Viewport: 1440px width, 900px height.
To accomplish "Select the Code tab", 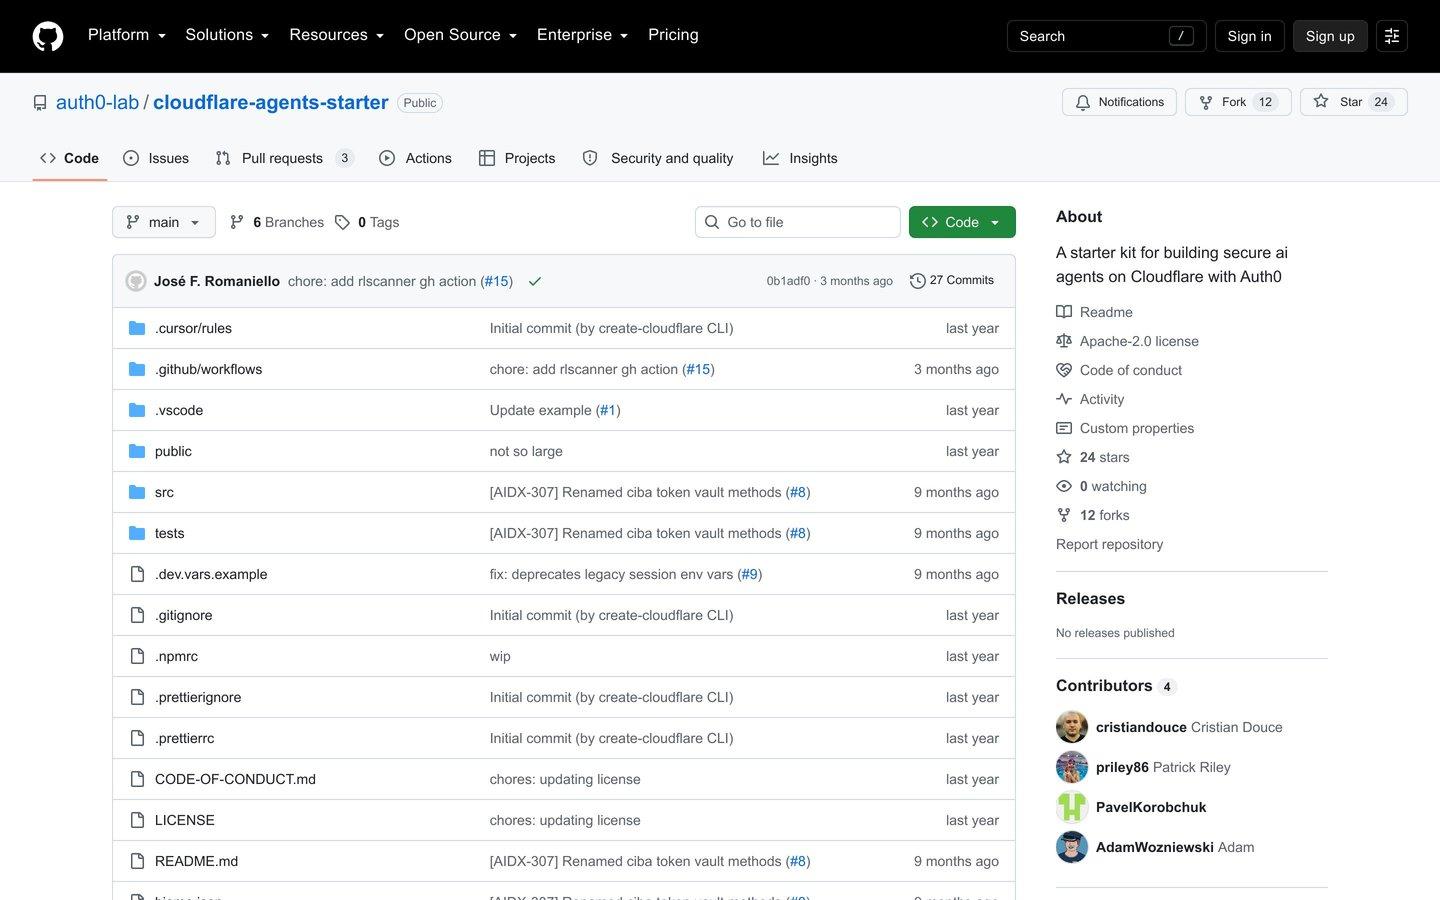I will pyautogui.click(x=69, y=158).
